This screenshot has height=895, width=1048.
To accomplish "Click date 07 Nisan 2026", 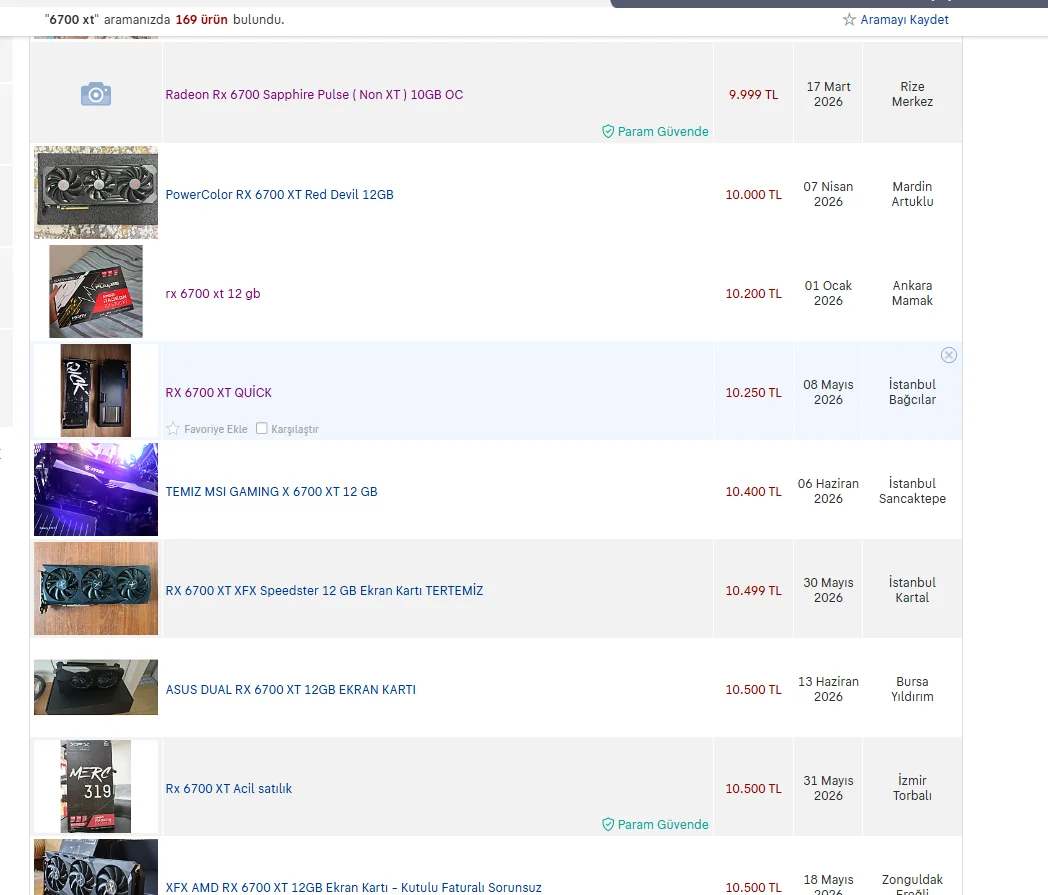I will (x=828, y=194).
